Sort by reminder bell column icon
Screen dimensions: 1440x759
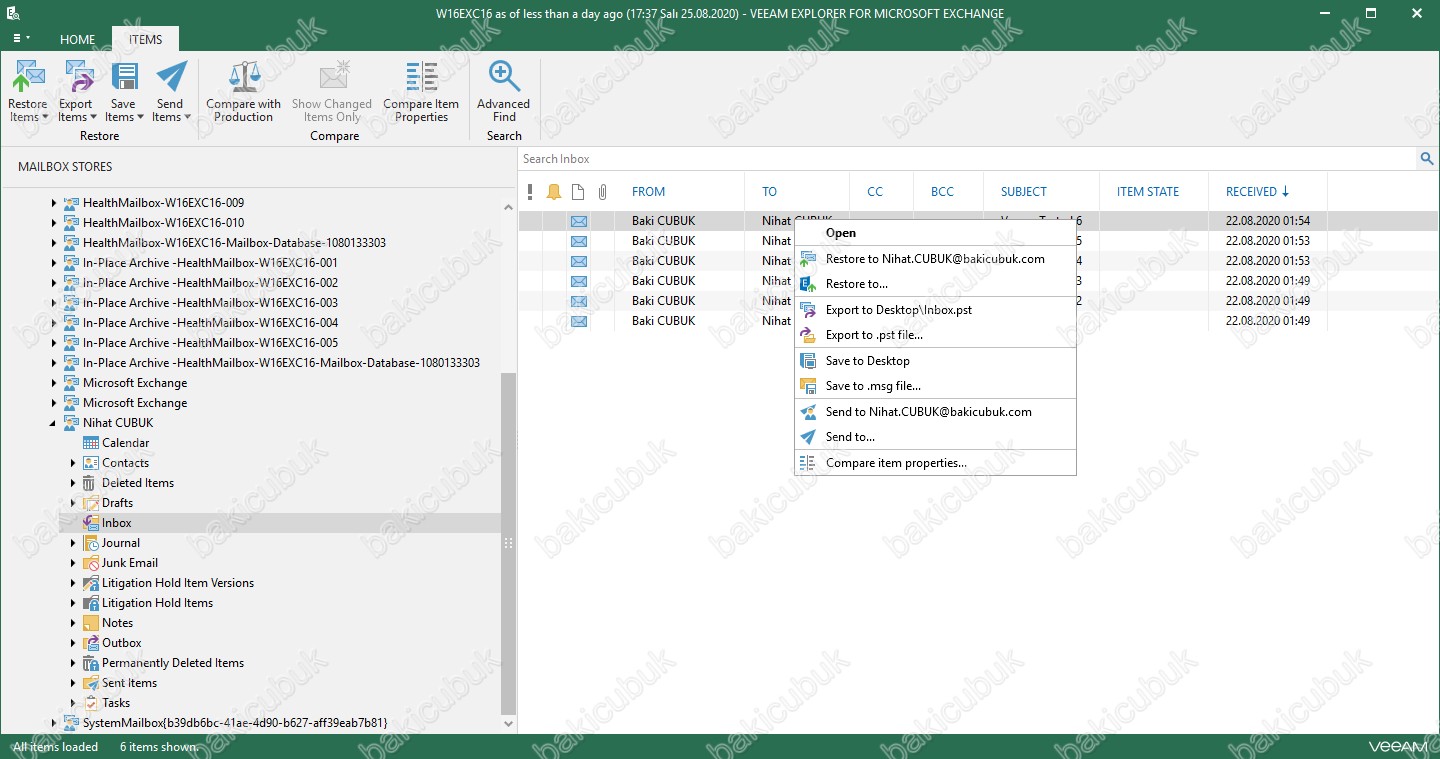[554, 192]
